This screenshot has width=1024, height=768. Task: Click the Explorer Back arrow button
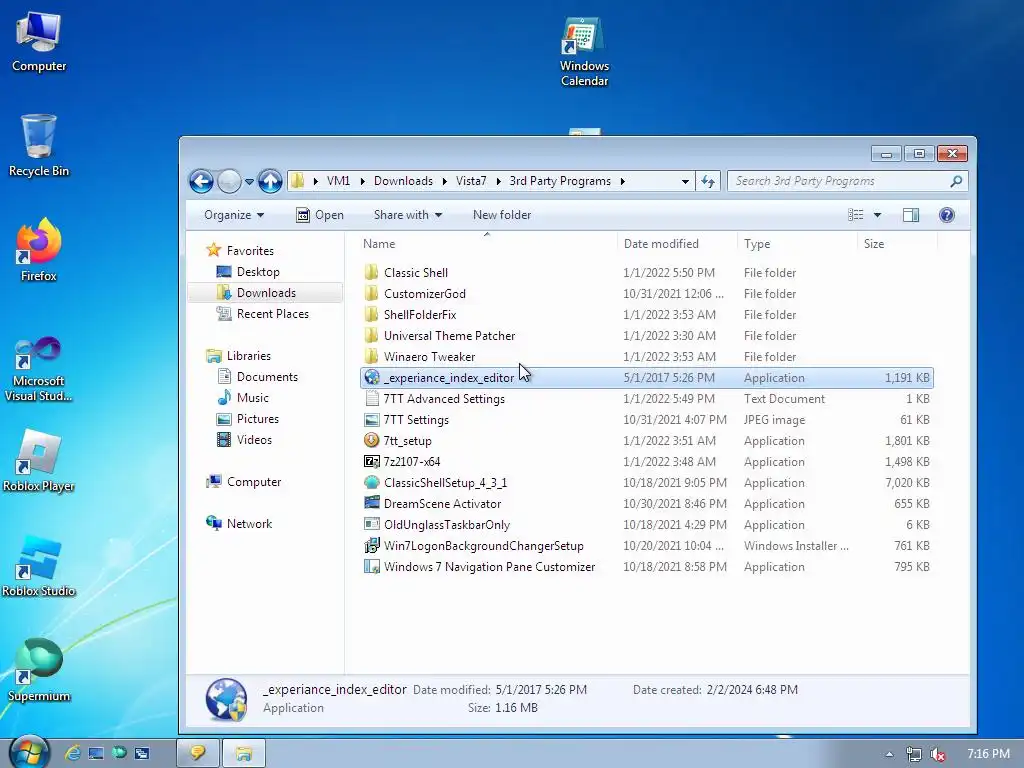click(201, 181)
